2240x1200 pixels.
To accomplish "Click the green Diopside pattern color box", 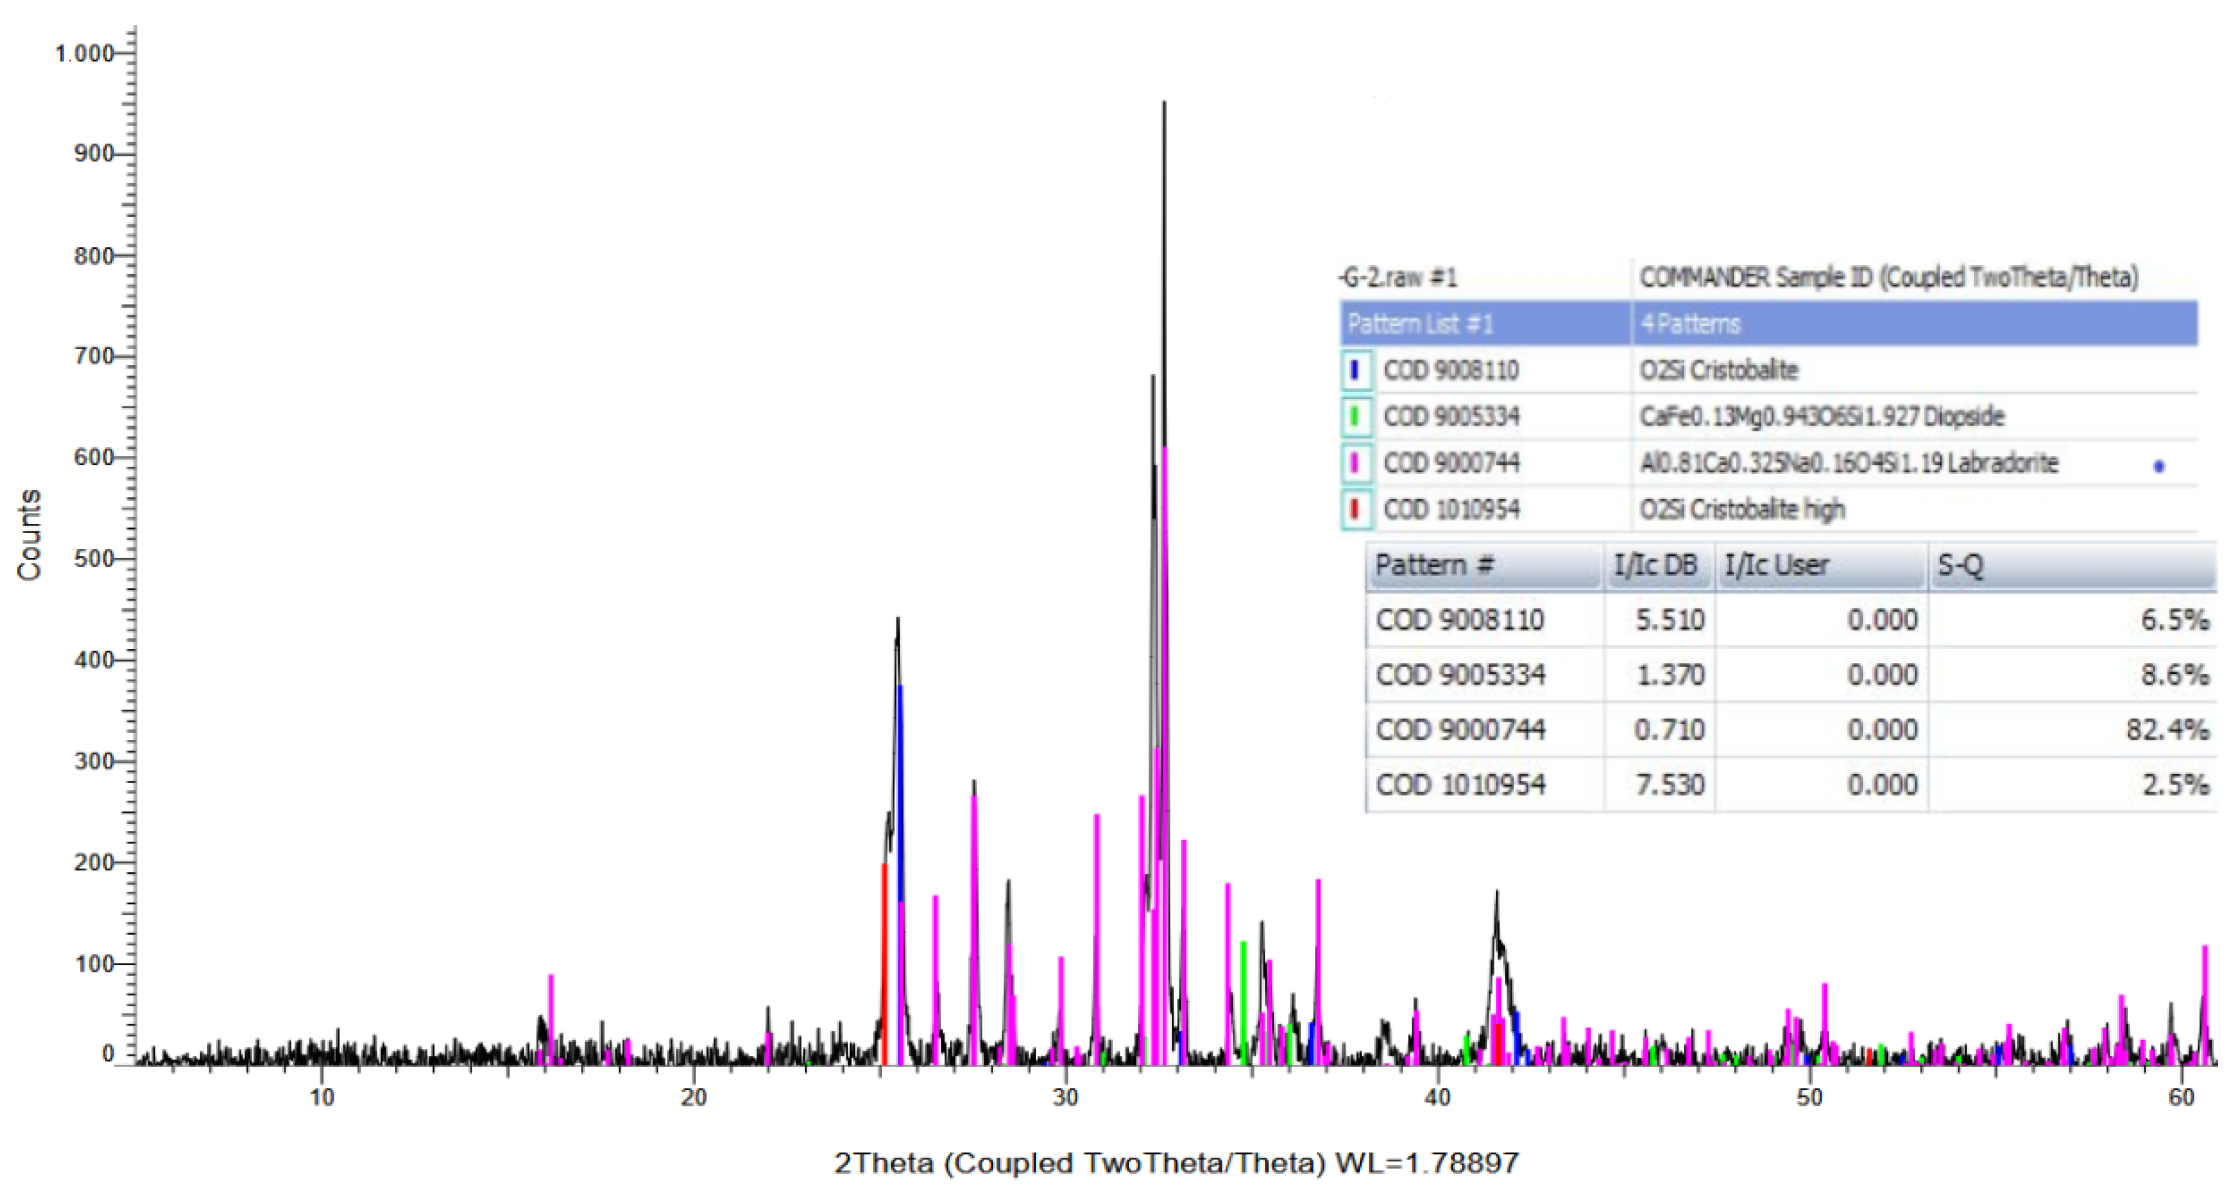I will click(1355, 416).
